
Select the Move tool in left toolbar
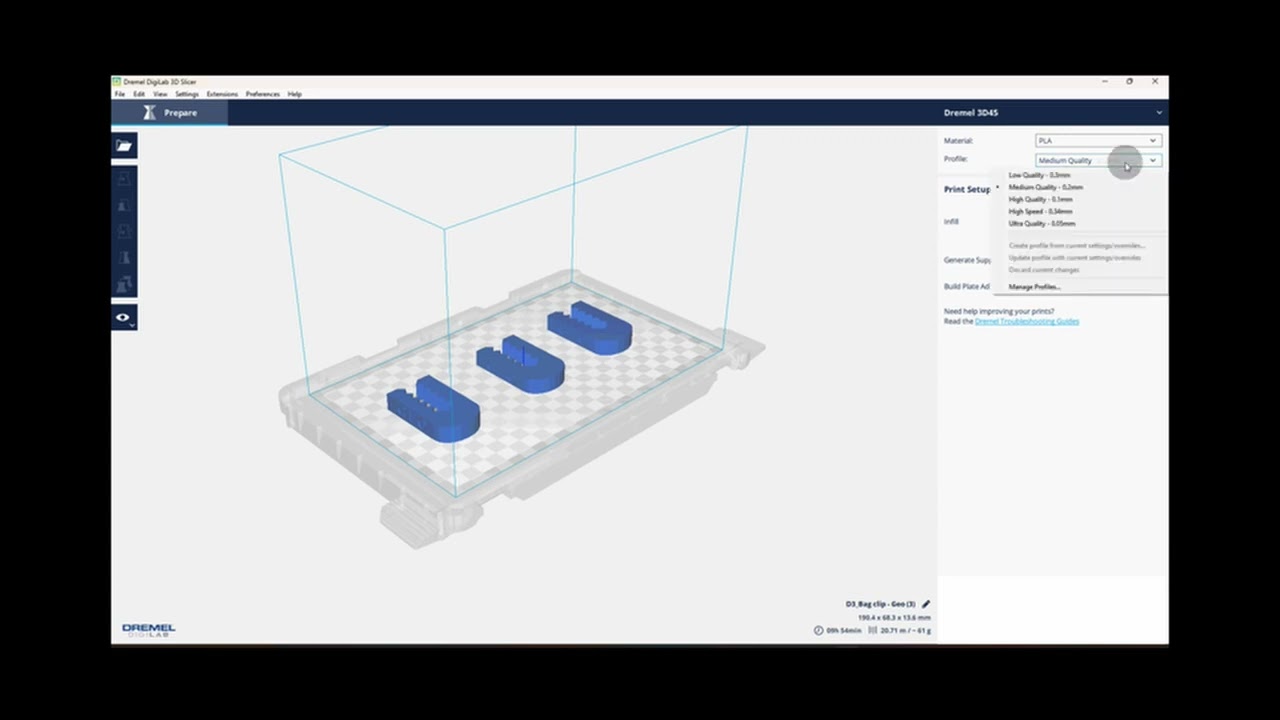[124, 180]
